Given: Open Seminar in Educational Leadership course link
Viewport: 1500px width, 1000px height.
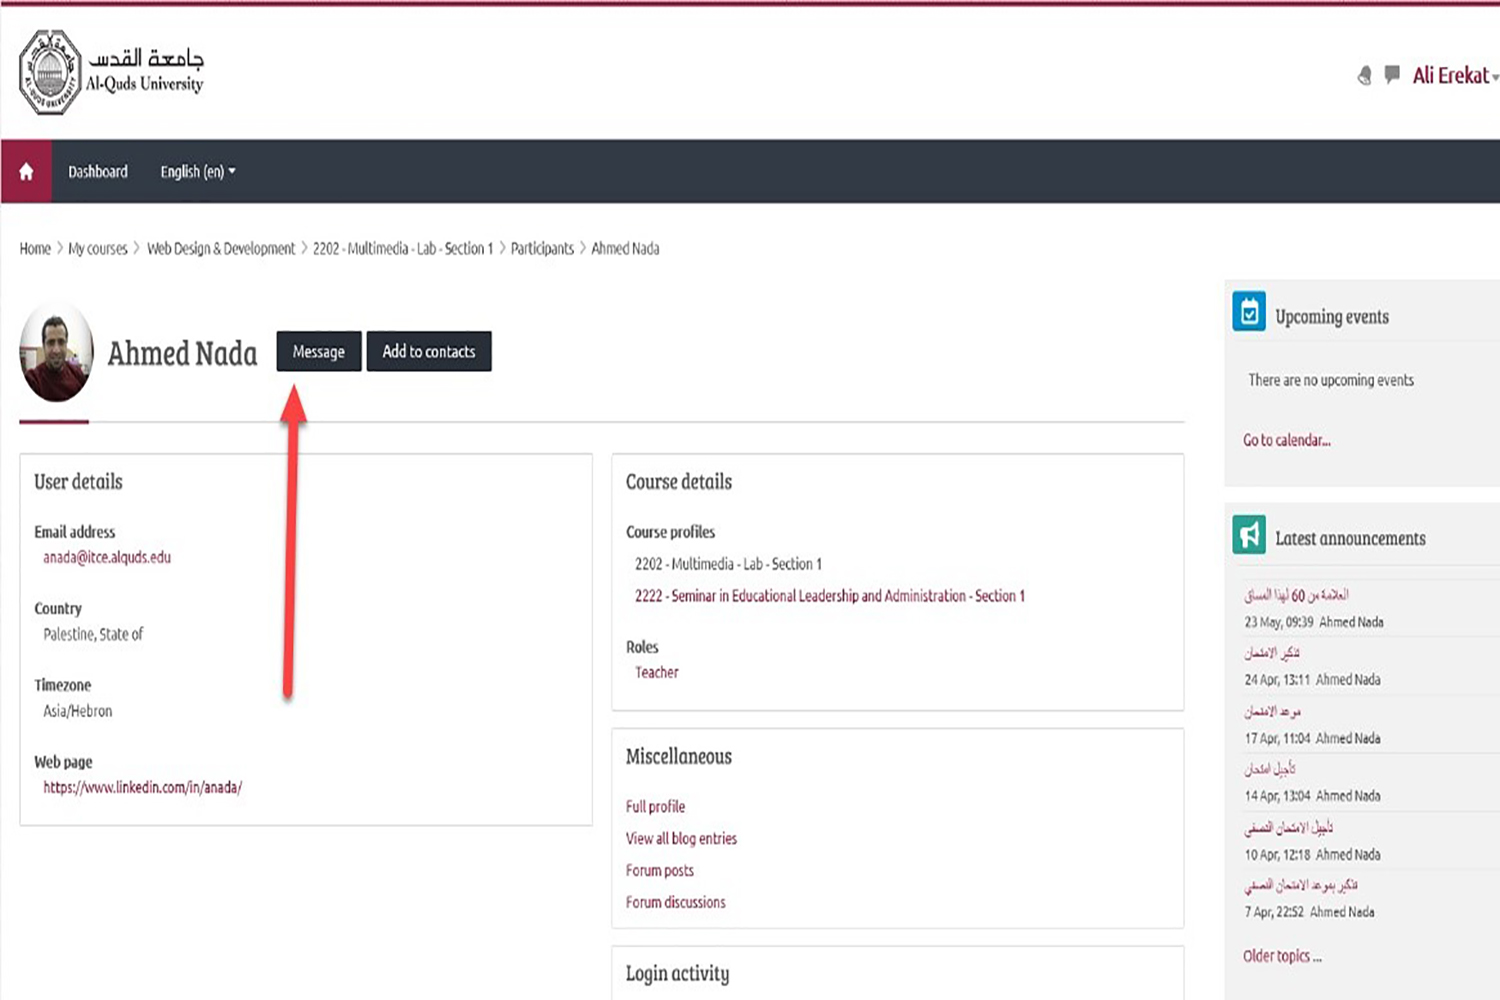Looking at the screenshot, I should (x=830, y=596).
